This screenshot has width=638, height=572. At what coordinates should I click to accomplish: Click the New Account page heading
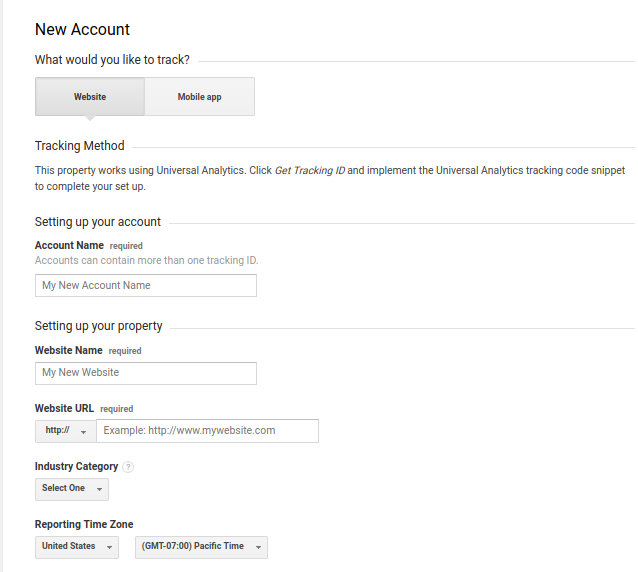(x=82, y=30)
